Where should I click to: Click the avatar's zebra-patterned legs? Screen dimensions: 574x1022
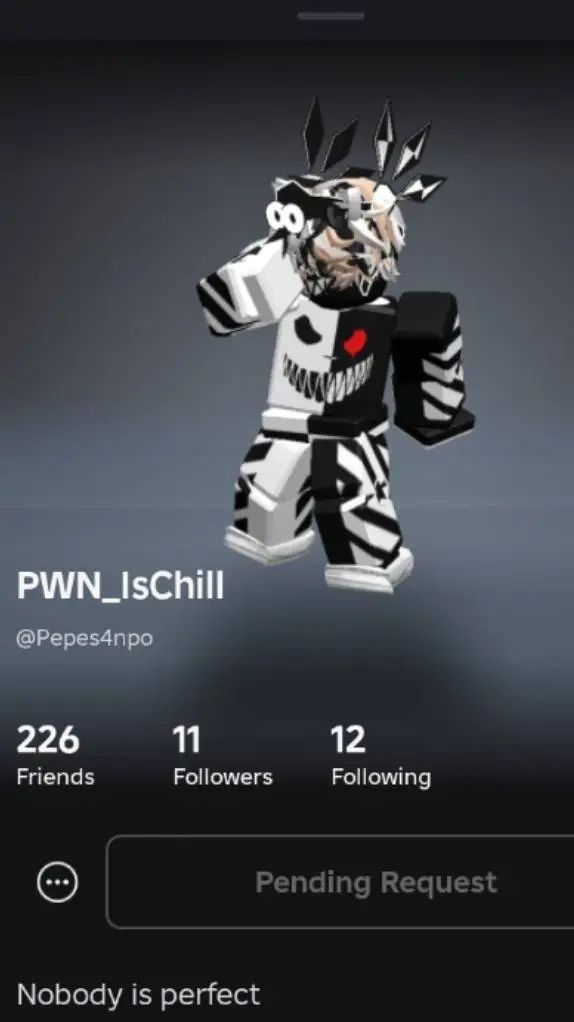click(319, 489)
